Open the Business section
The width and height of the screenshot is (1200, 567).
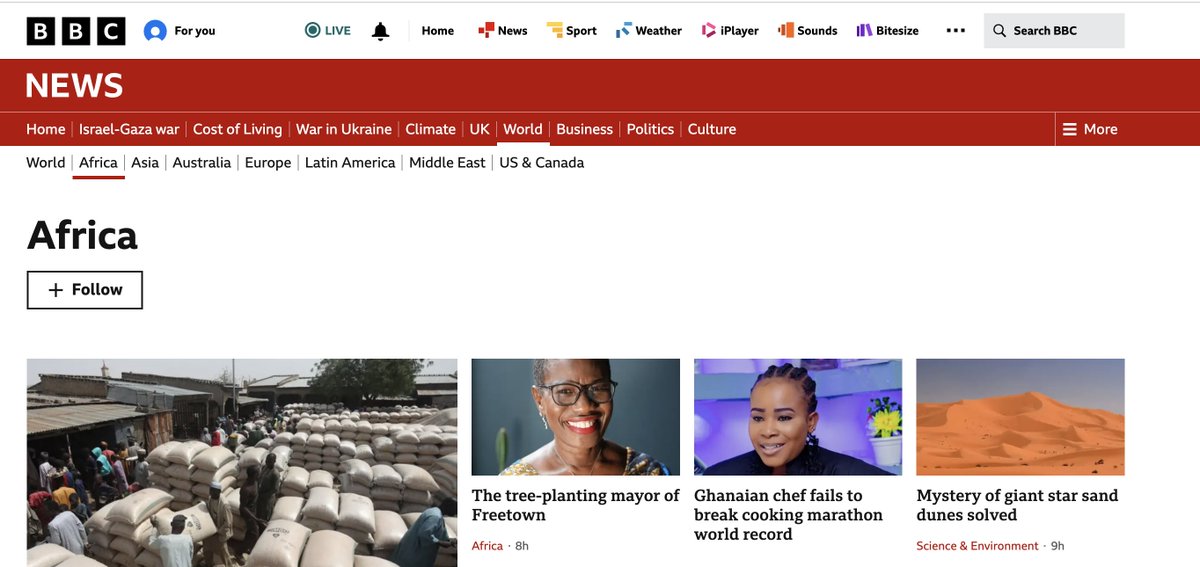click(x=585, y=129)
